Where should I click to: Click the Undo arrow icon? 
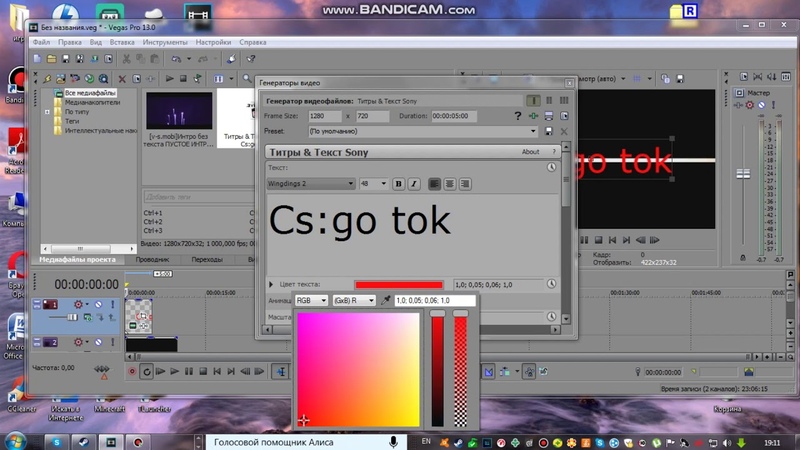coord(176,59)
